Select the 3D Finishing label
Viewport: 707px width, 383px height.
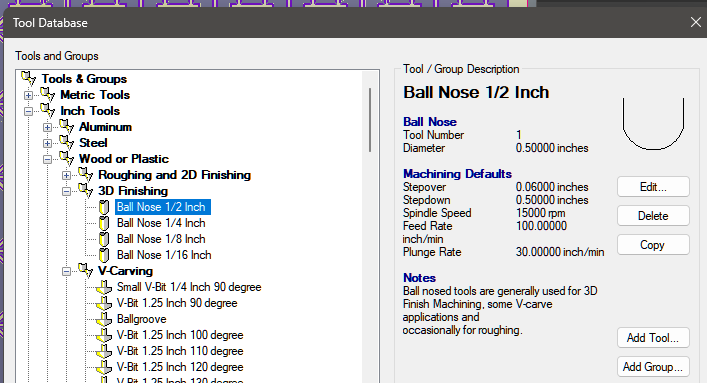click(133, 191)
